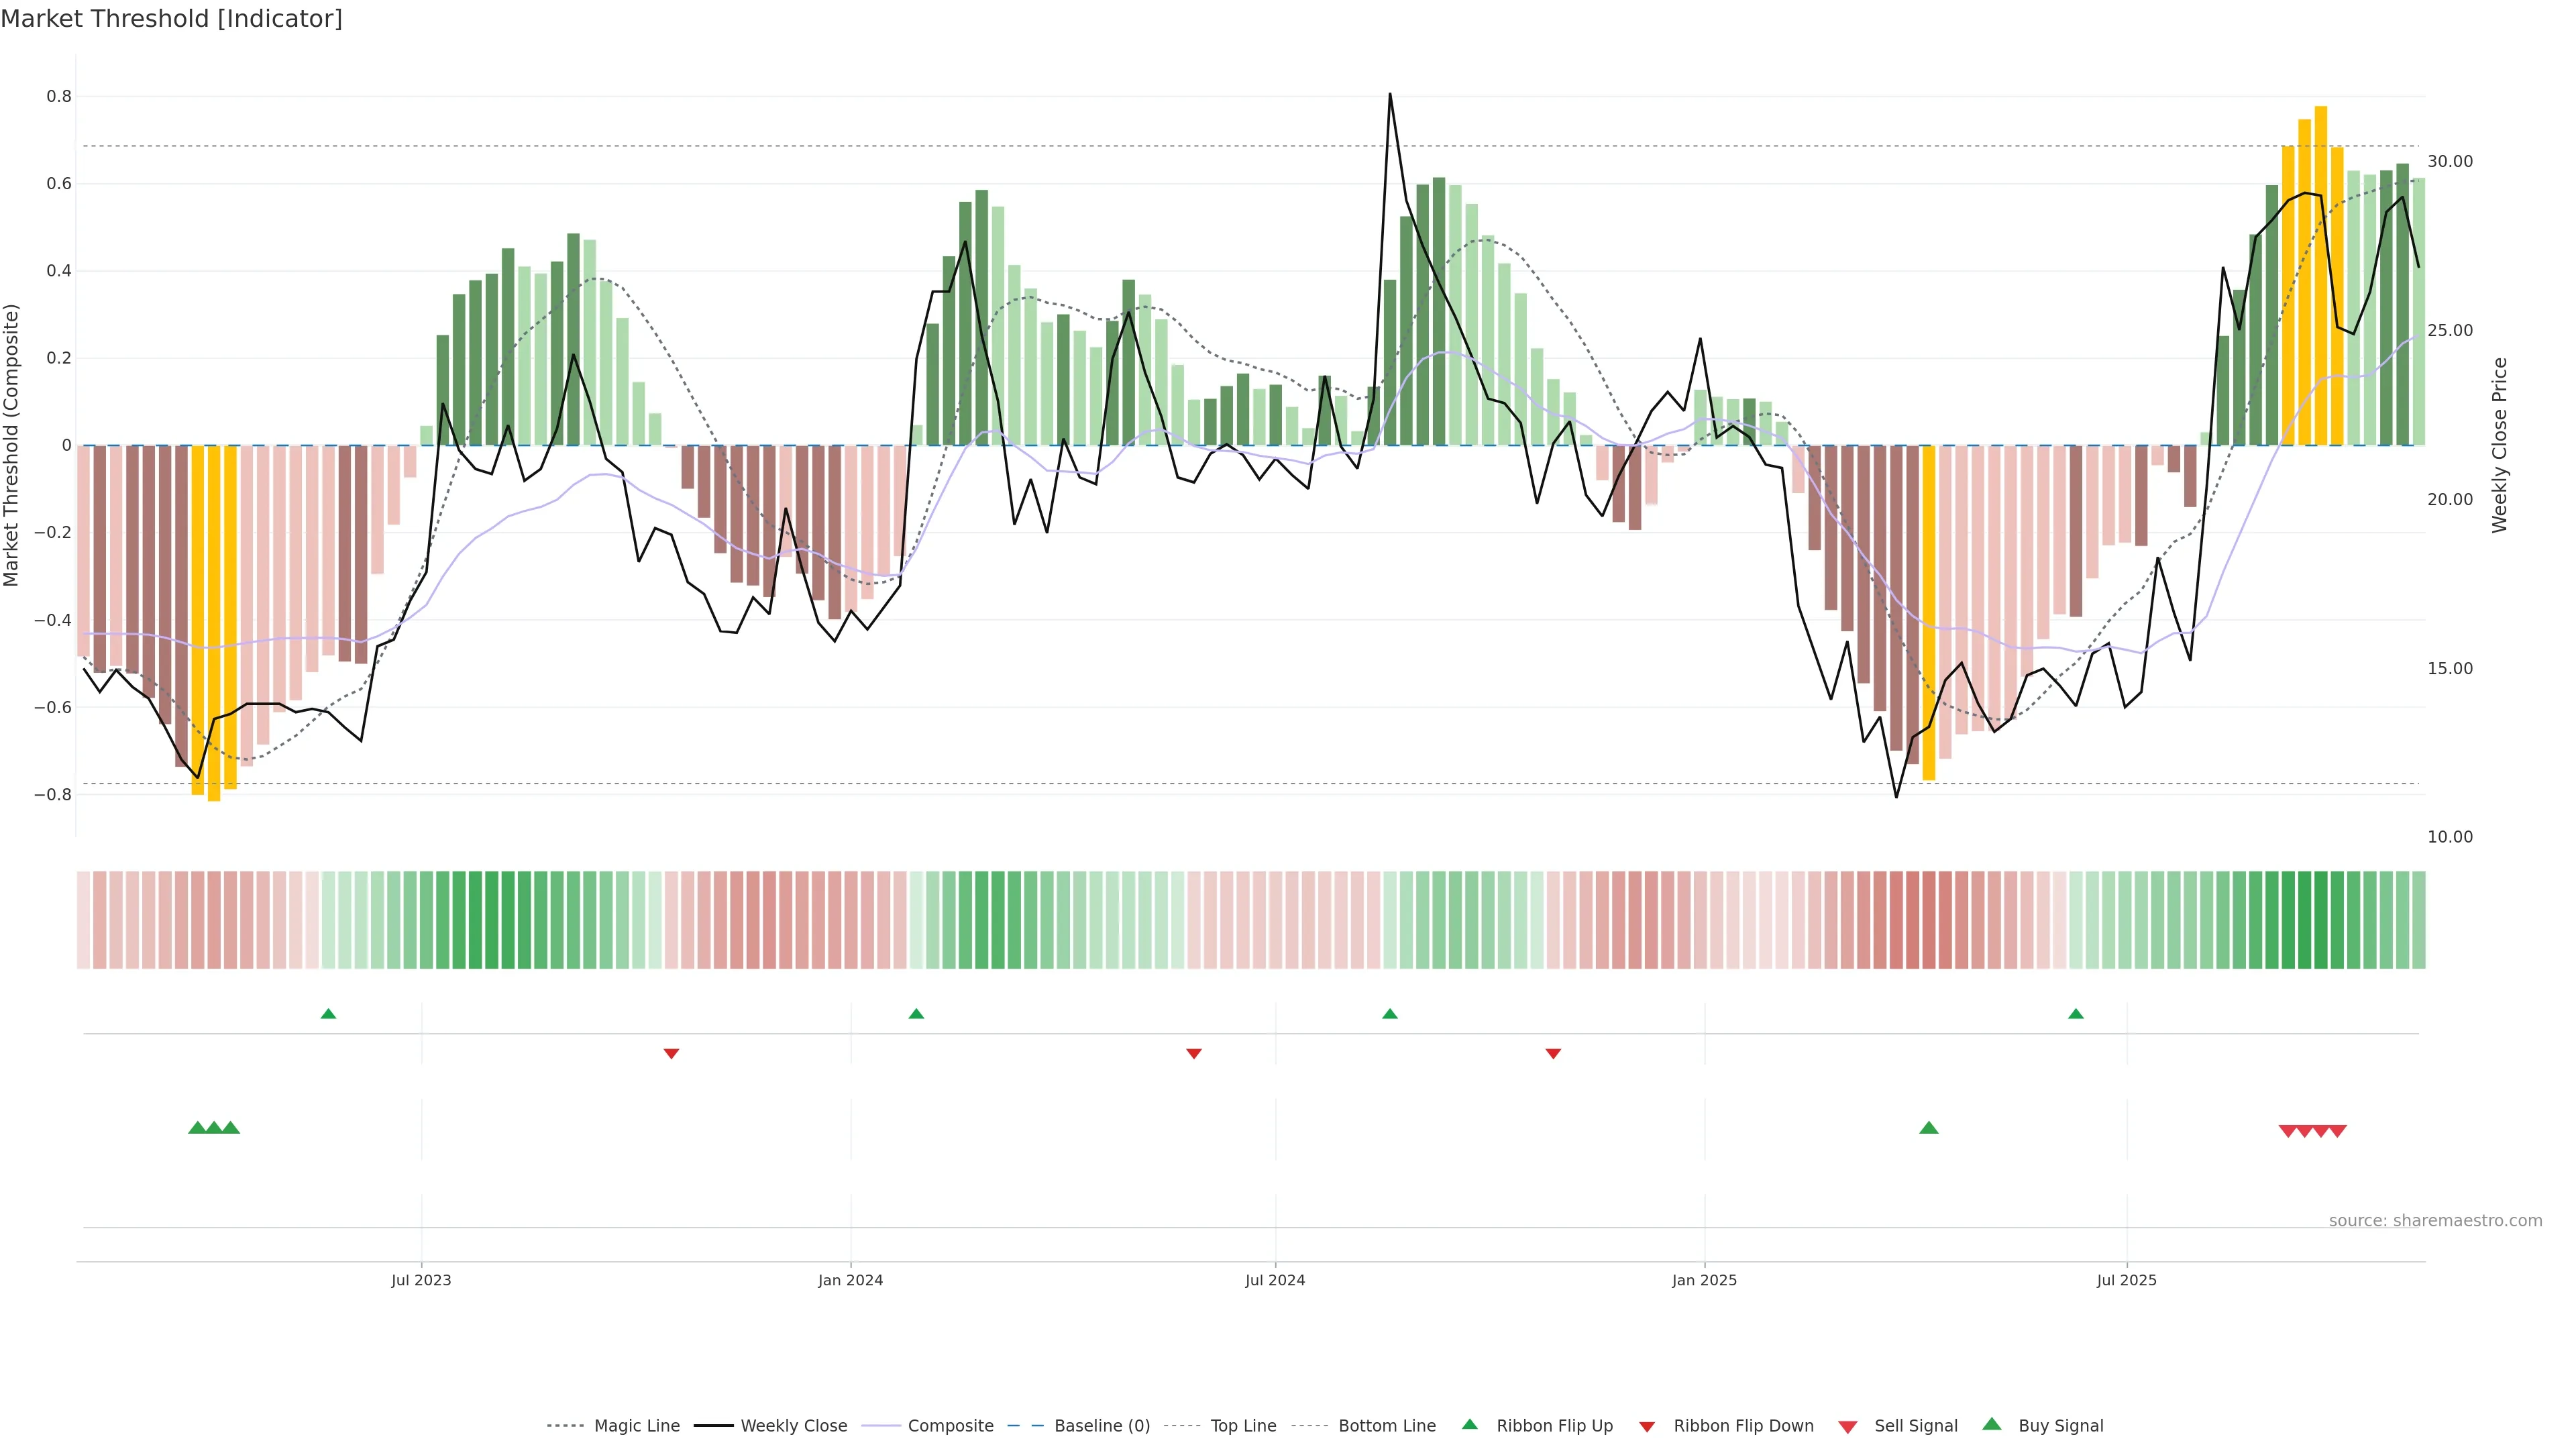Click the ribbon flip up marker near Jan 2024

coord(916,1014)
